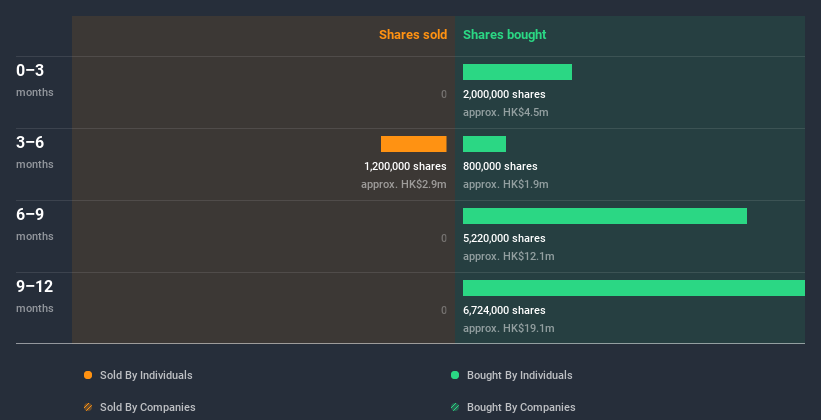Screen dimensions: 821x420
Task: Click the 3–6 months orange sold bar
Action: coord(413,144)
